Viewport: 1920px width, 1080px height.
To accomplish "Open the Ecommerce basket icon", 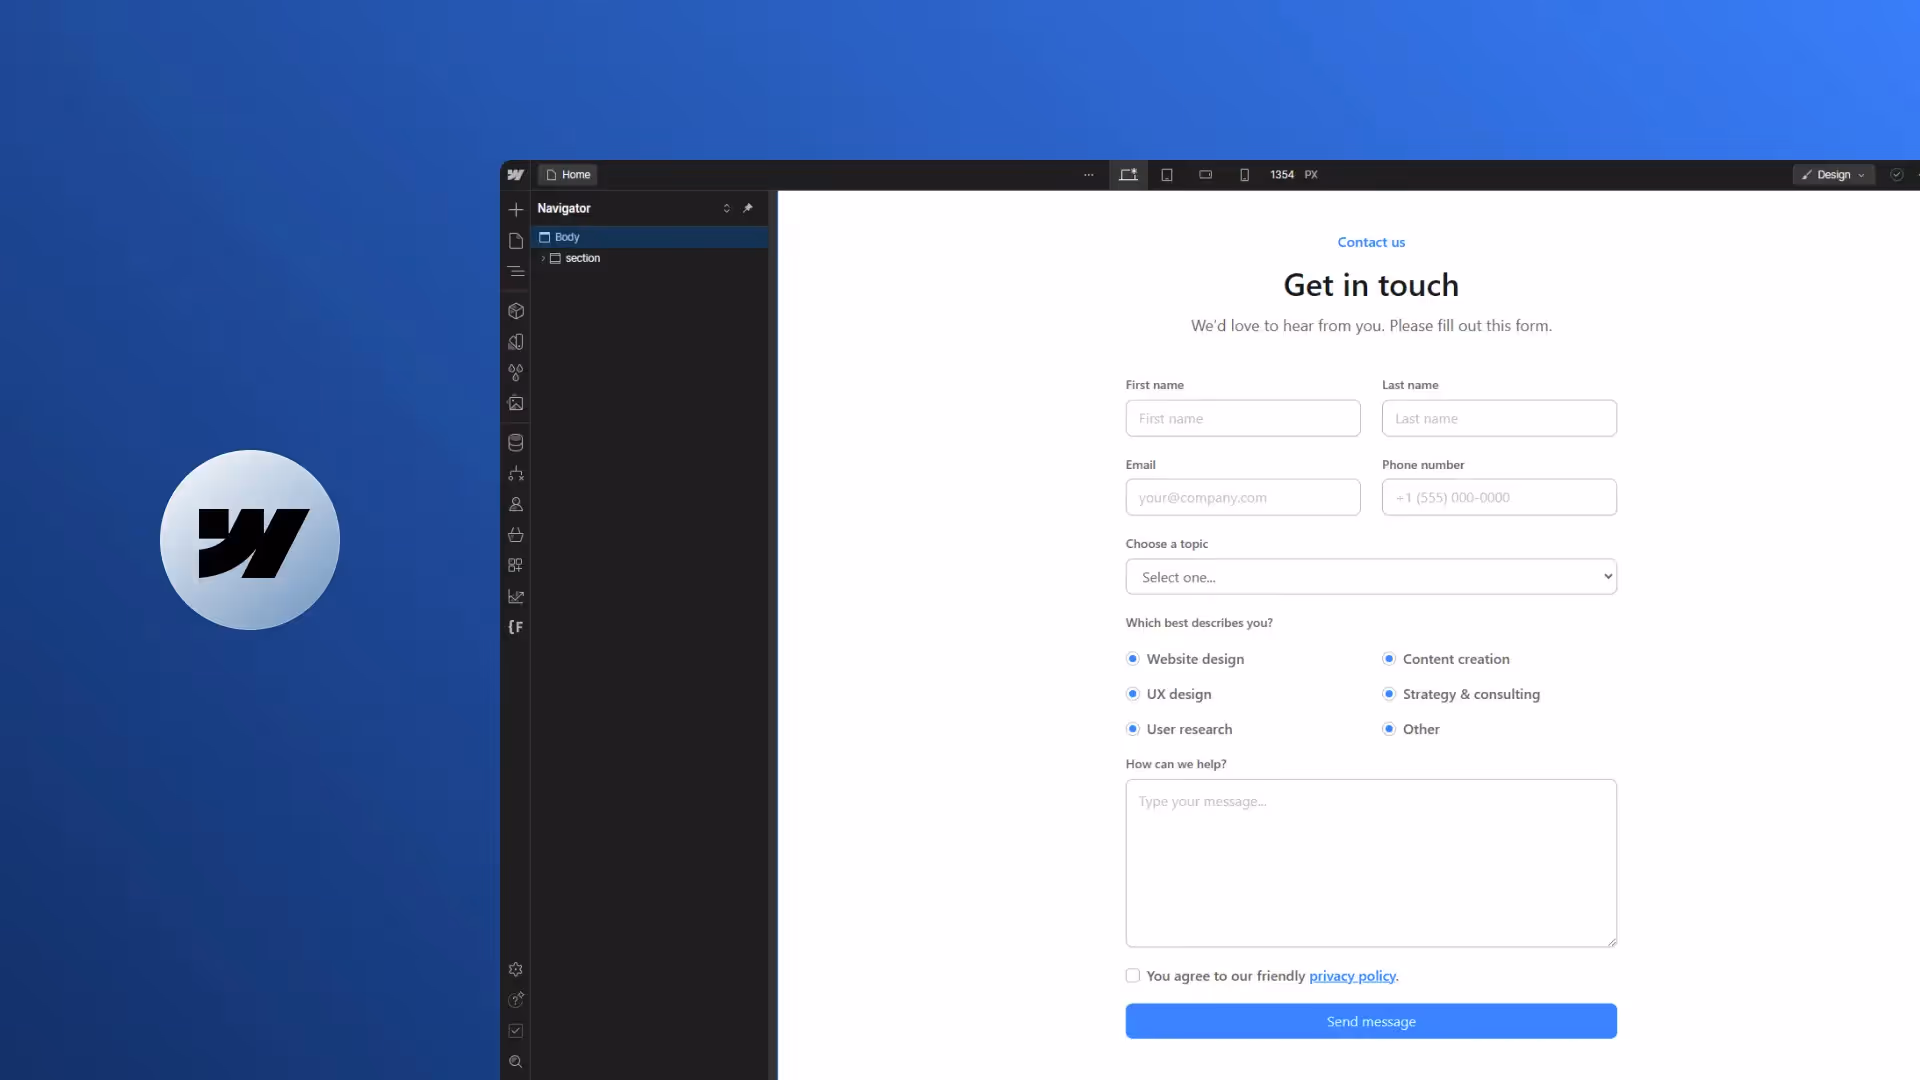I will pyautogui.click(x=516, y=535).
